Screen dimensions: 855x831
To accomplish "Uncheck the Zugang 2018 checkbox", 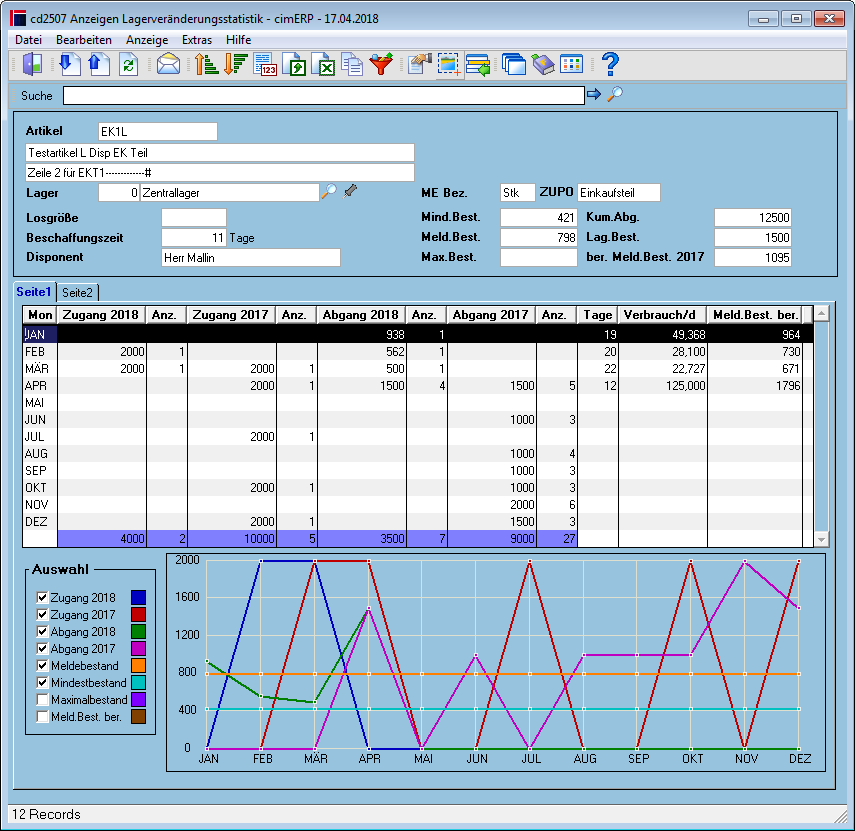I will tap(42, 598).
